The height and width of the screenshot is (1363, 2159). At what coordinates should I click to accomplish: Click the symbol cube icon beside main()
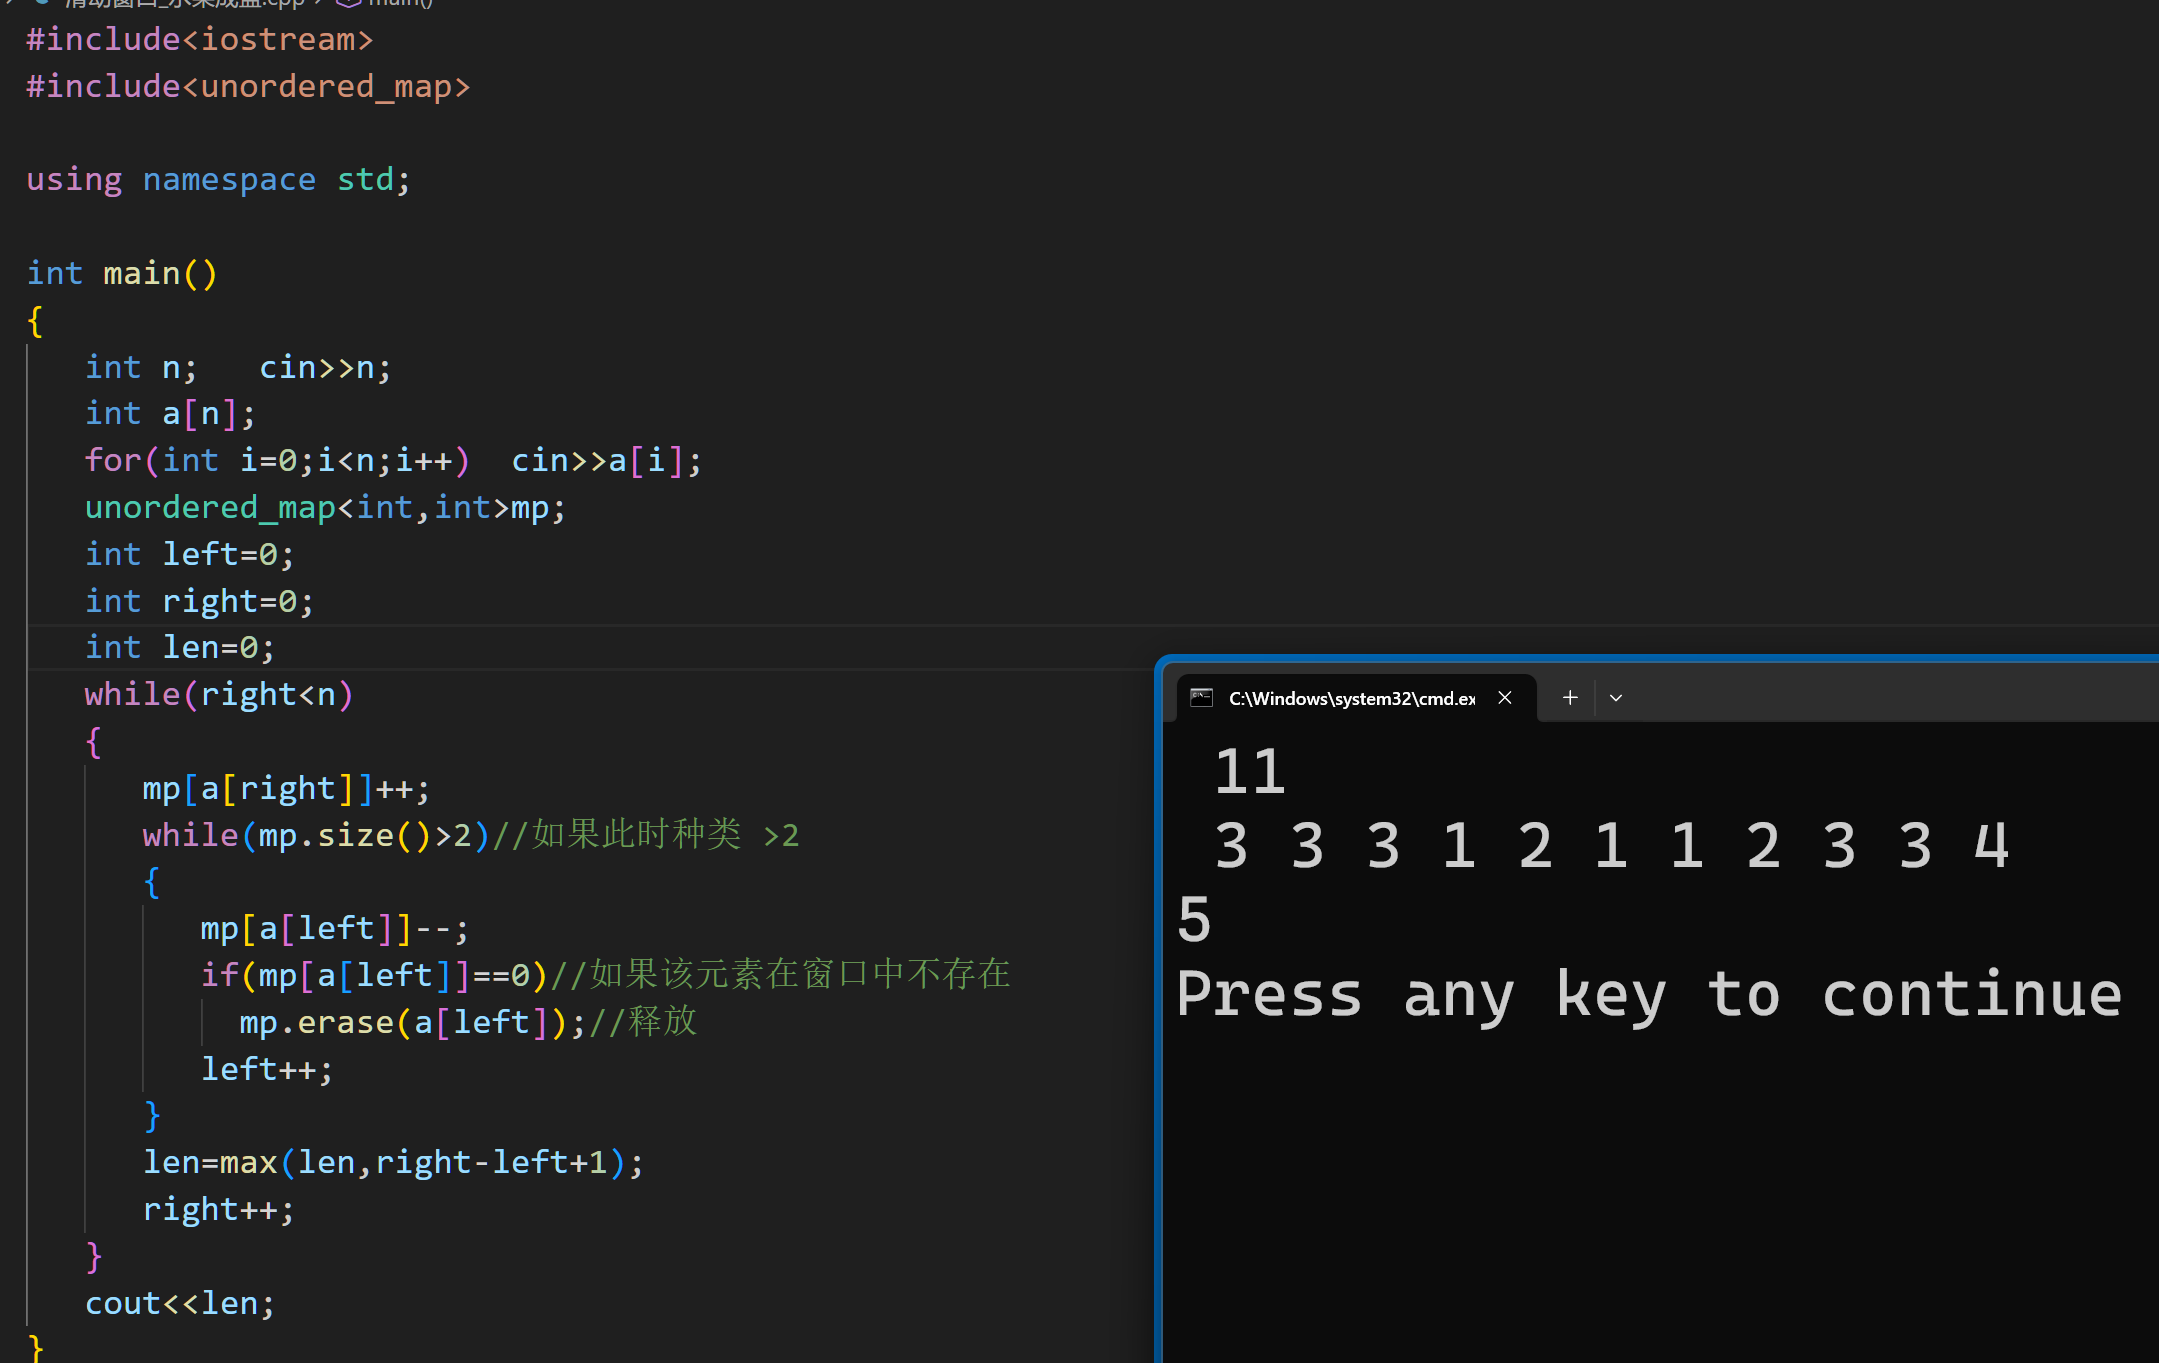(x=348, y=3)
